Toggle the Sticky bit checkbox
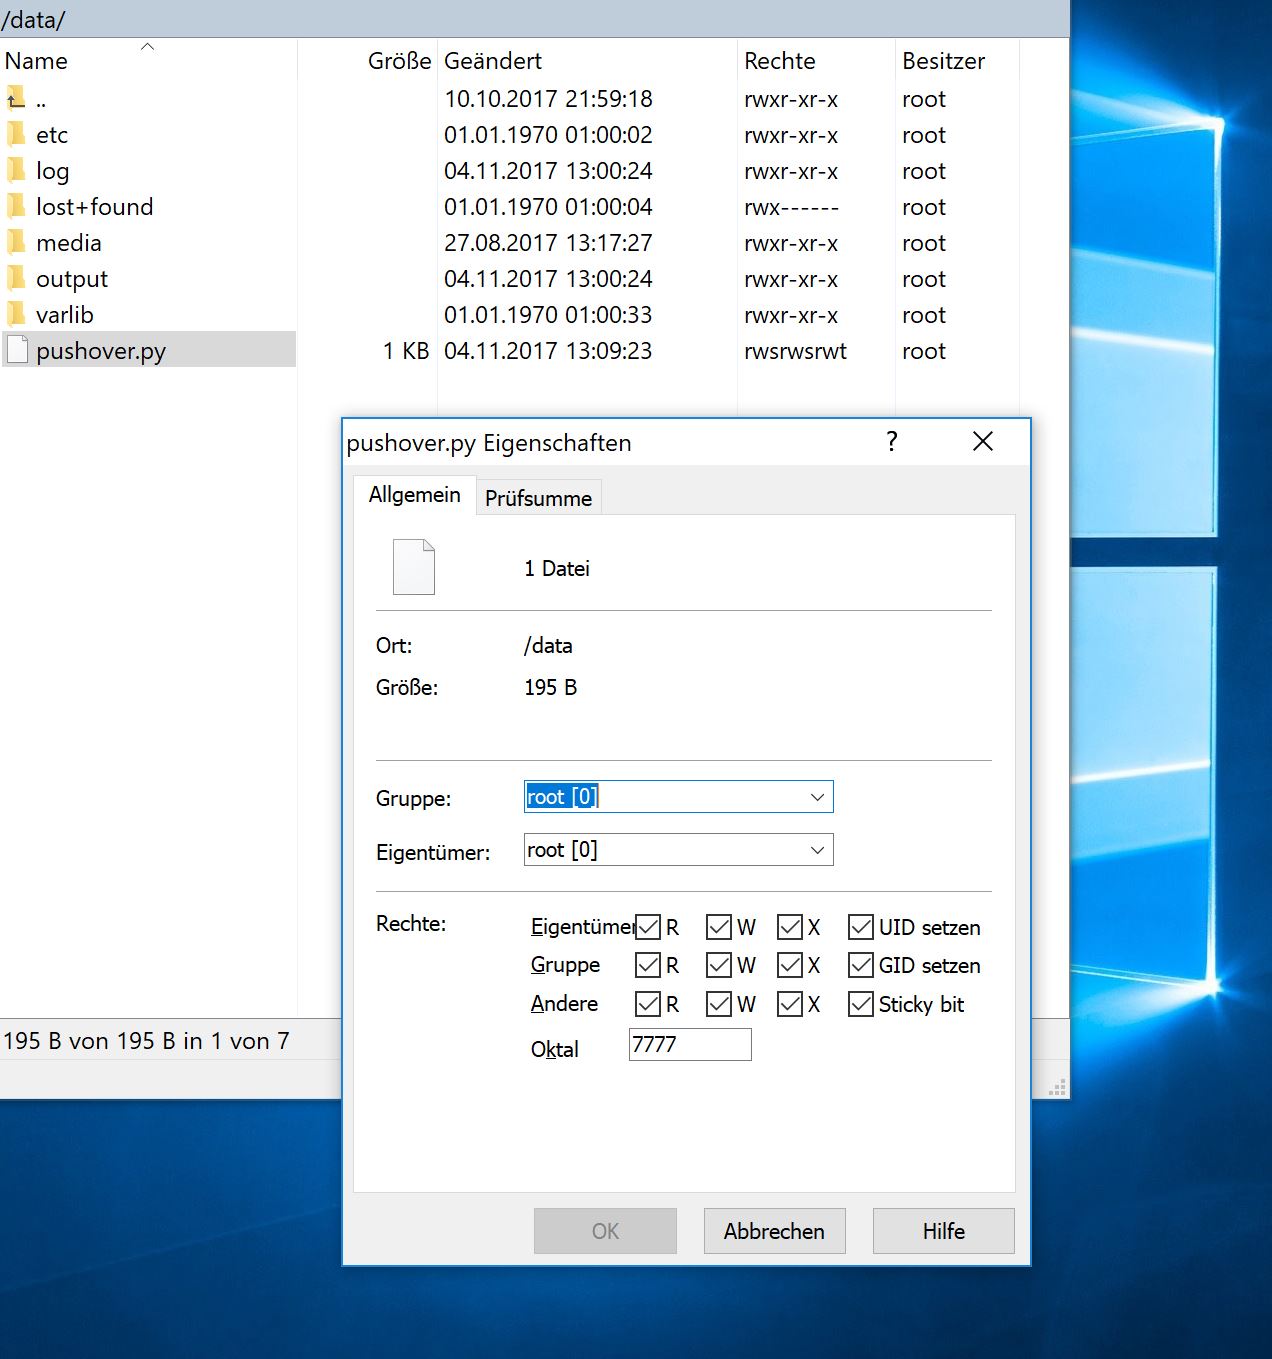1272x1359 pixels. pos(860,1004)
